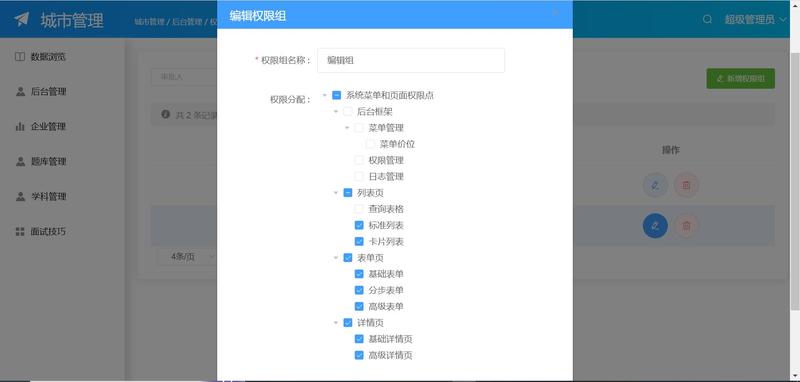Check the 后台框架 checkbox

tap(347, 111)
